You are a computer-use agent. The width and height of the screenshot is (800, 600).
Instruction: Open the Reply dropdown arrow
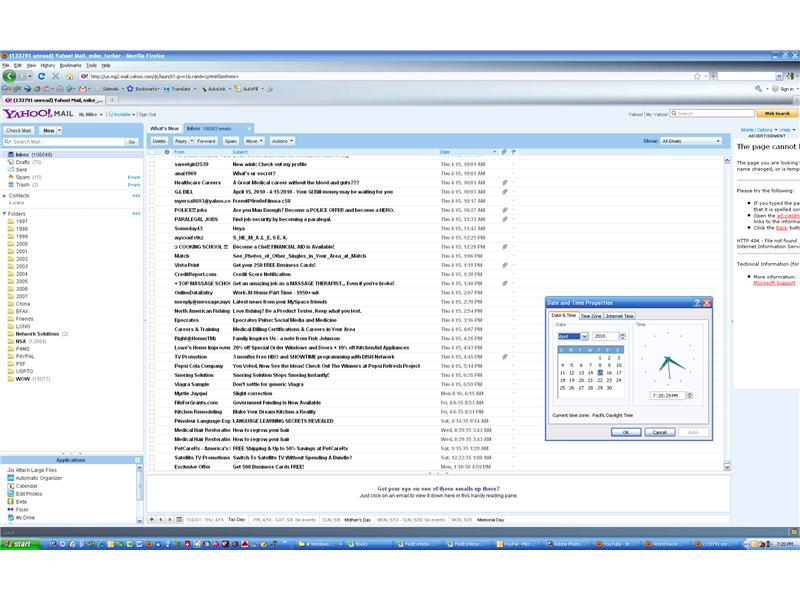click(x=192, y=141)
